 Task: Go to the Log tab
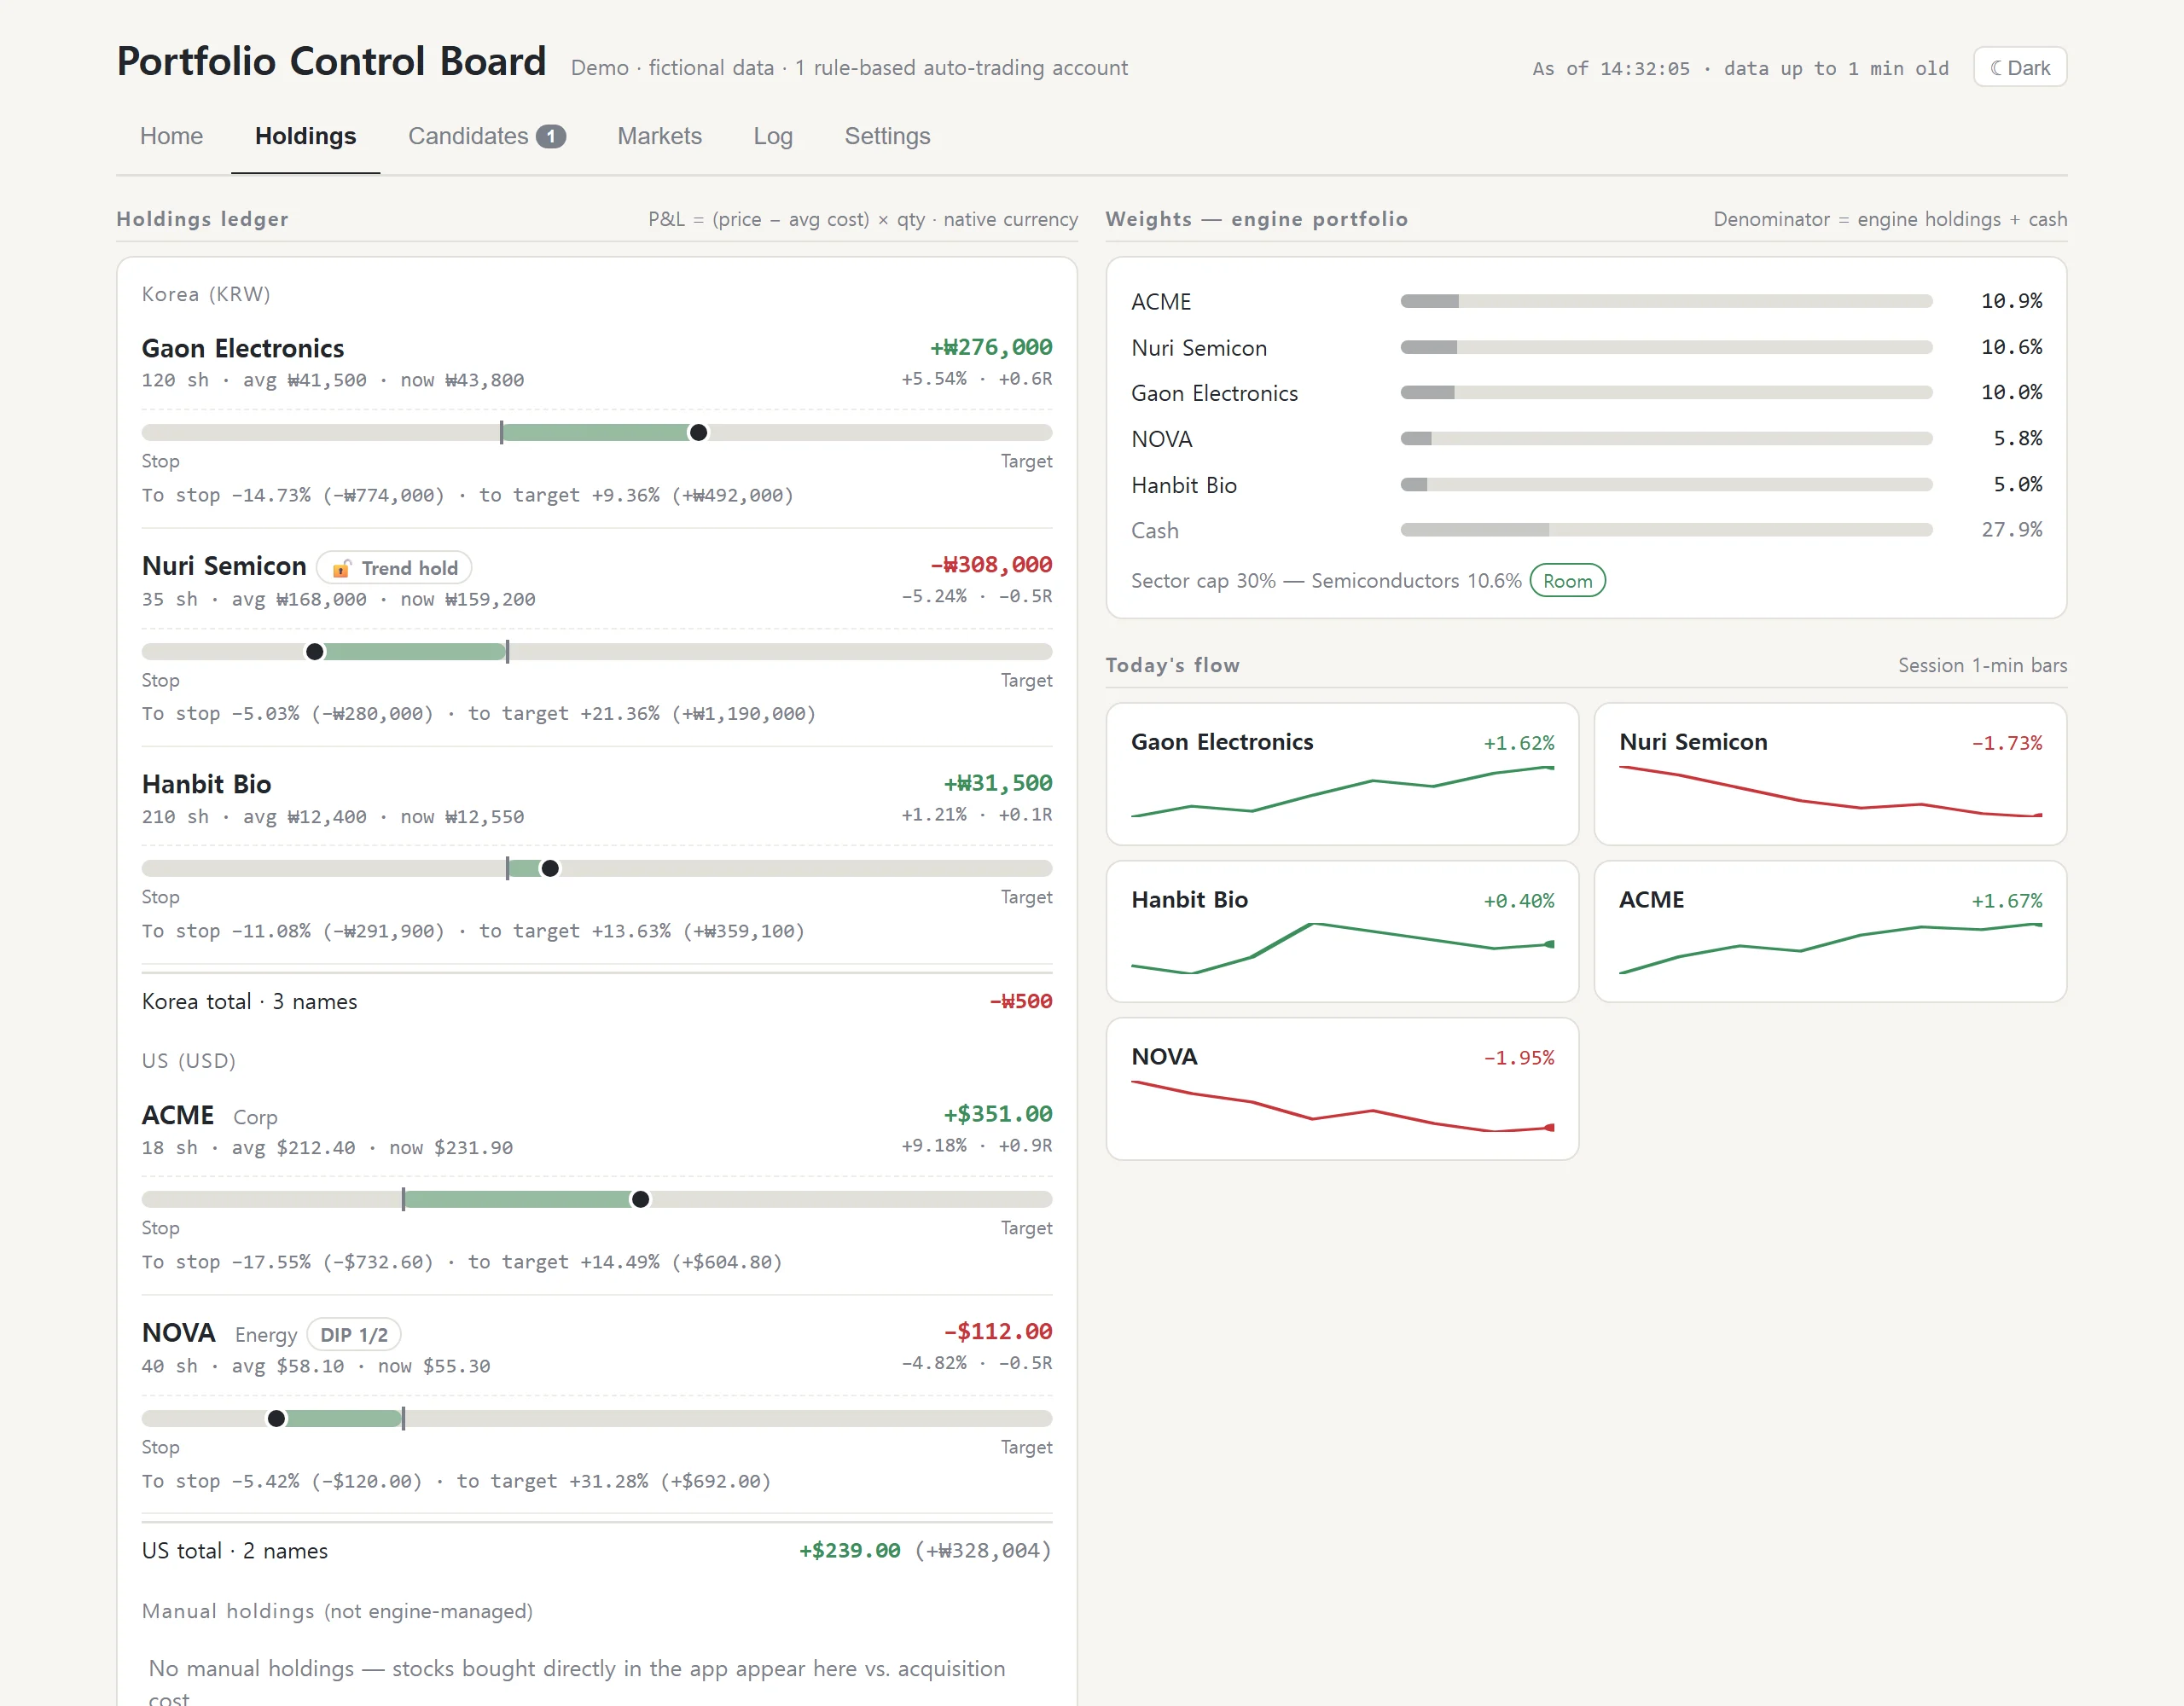pos(773,136)
